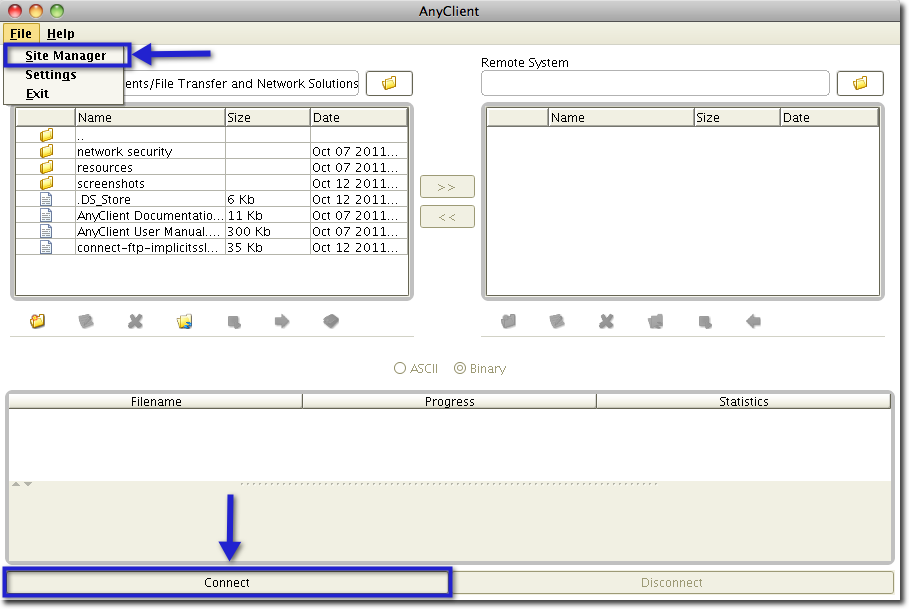Click folder icon beside screenshots
Image resolution: width=910 pixels, height=610 pixels.
(46, 183)
